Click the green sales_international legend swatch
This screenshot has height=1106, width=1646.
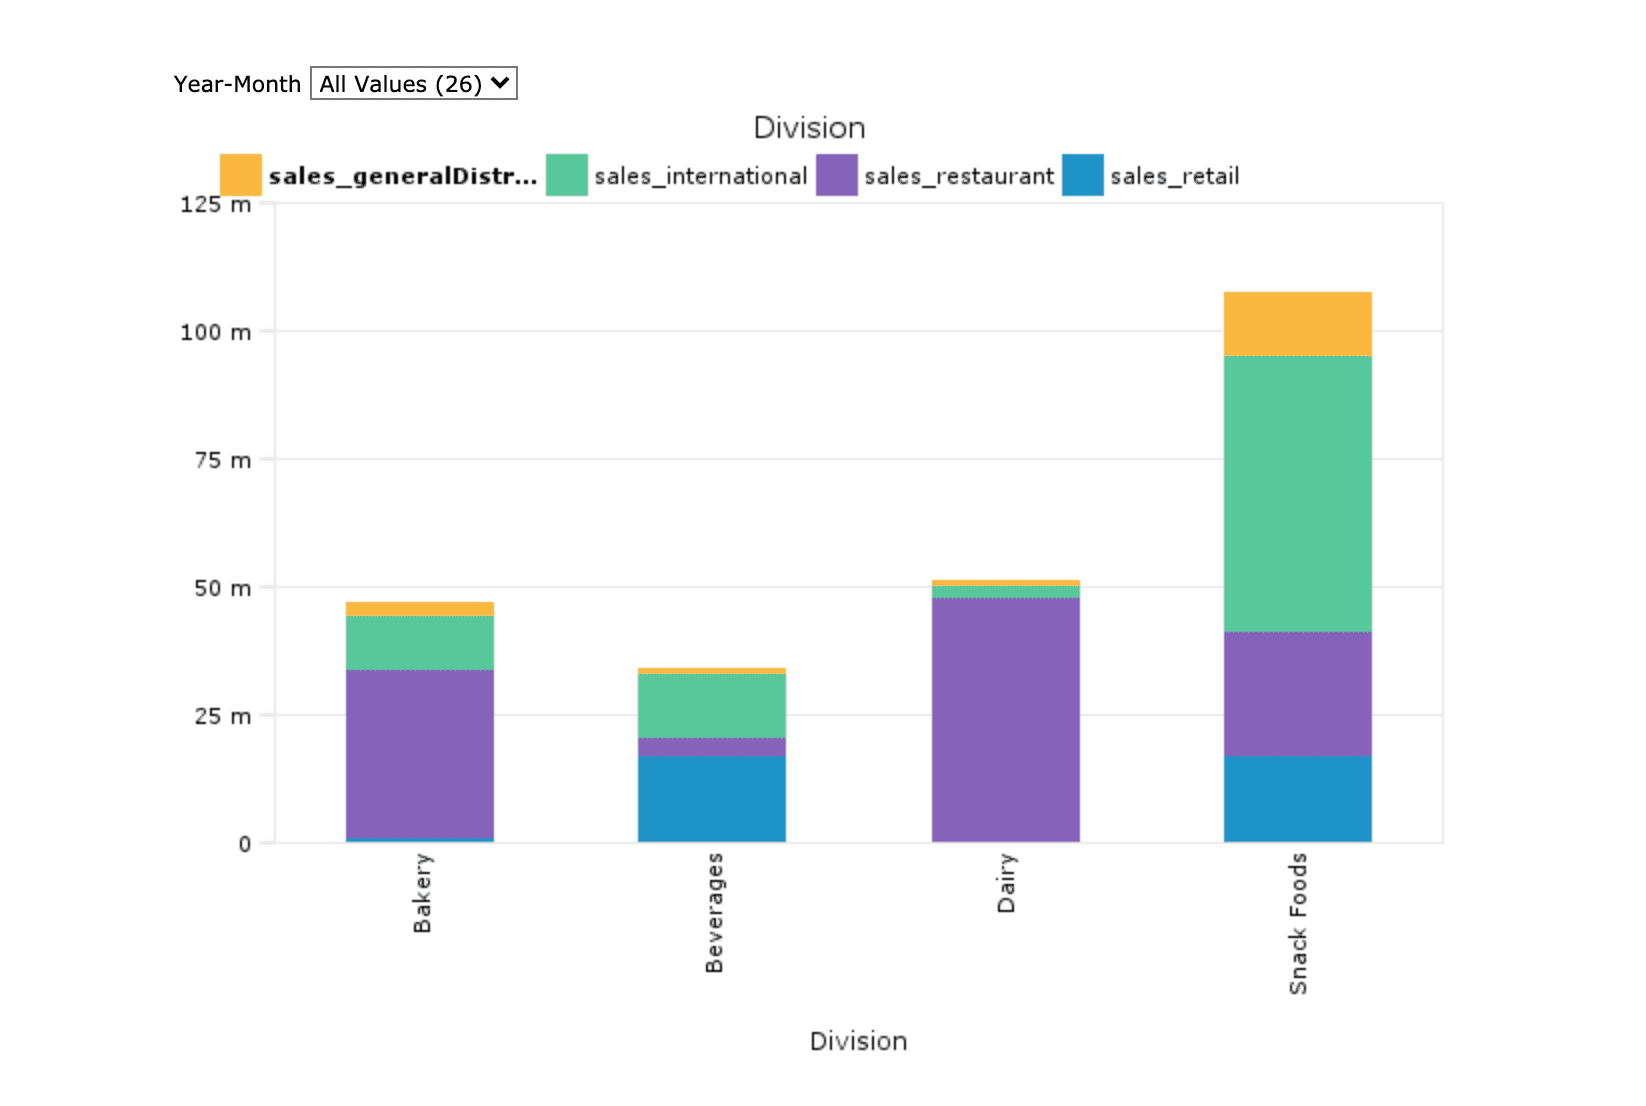pyautogui.click(x=566, y=175)
